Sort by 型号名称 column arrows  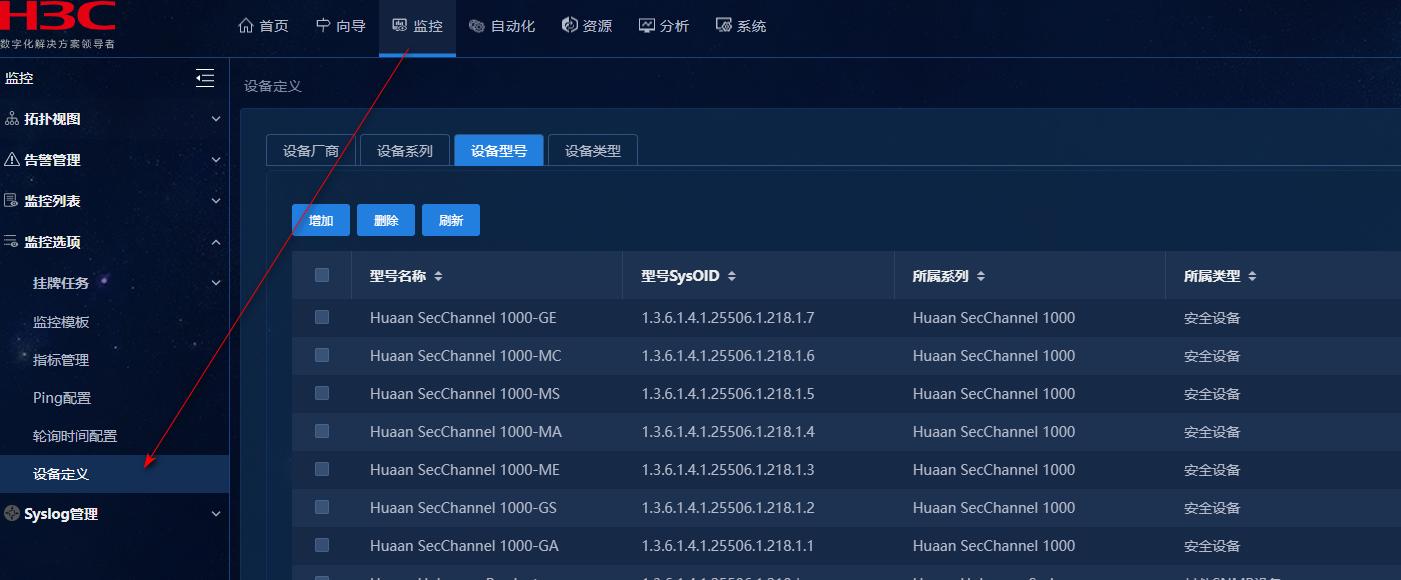click(438, 276)
